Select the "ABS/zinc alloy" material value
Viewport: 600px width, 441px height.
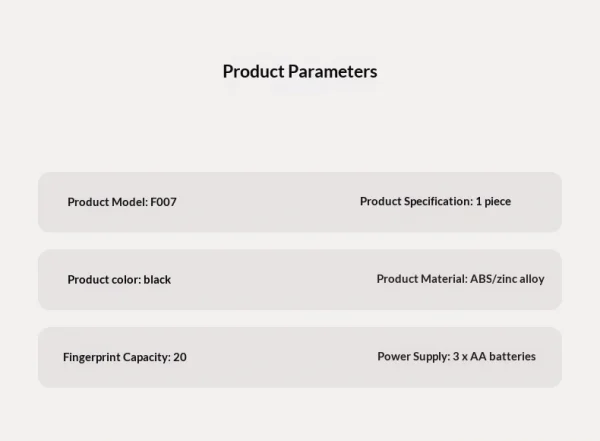click(507, 279)
